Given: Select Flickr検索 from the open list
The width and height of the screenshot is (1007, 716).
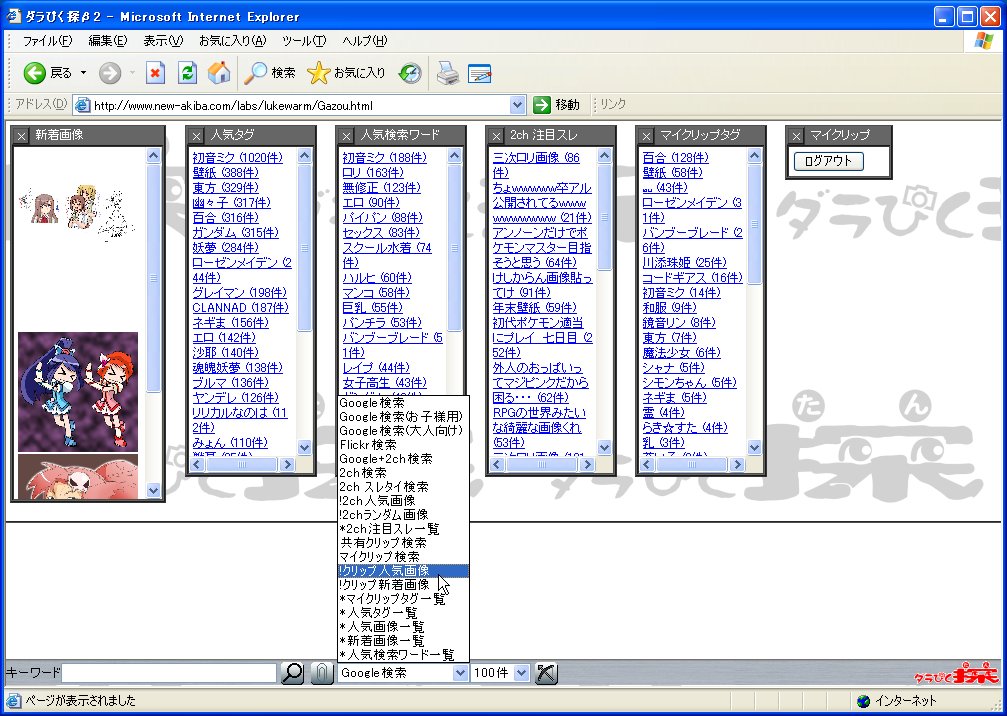Looking at the screenshot, I should coord(403,444).
